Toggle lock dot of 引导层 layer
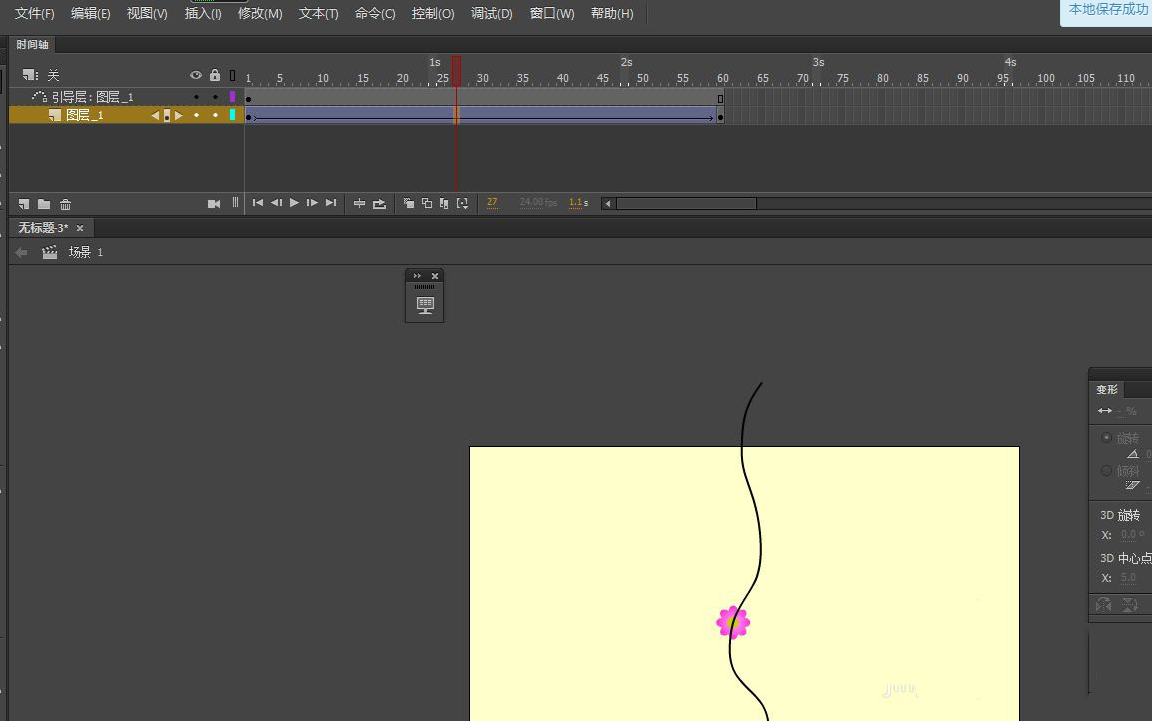 (214, 97)
